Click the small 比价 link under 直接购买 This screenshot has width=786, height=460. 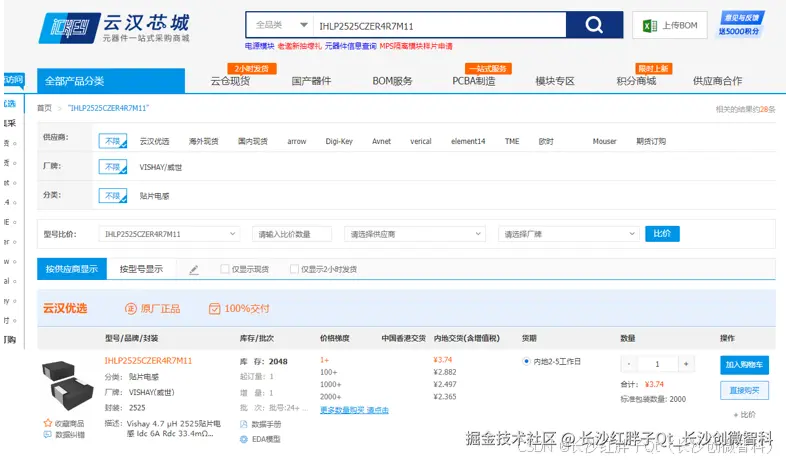click(744, 415)
